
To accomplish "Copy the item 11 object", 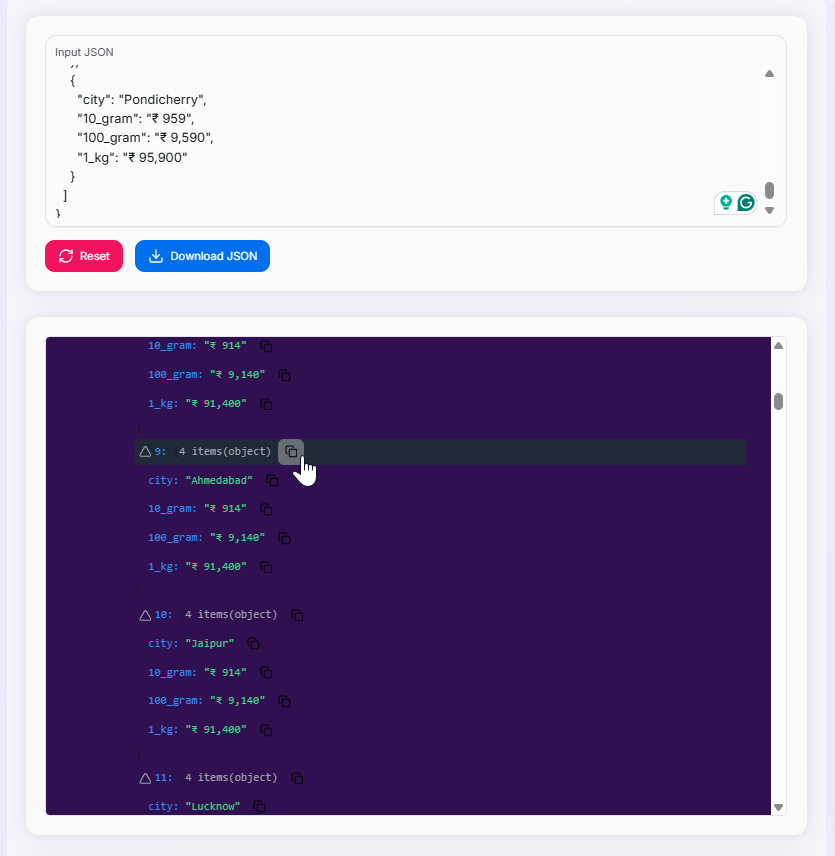I will point(297,778).
